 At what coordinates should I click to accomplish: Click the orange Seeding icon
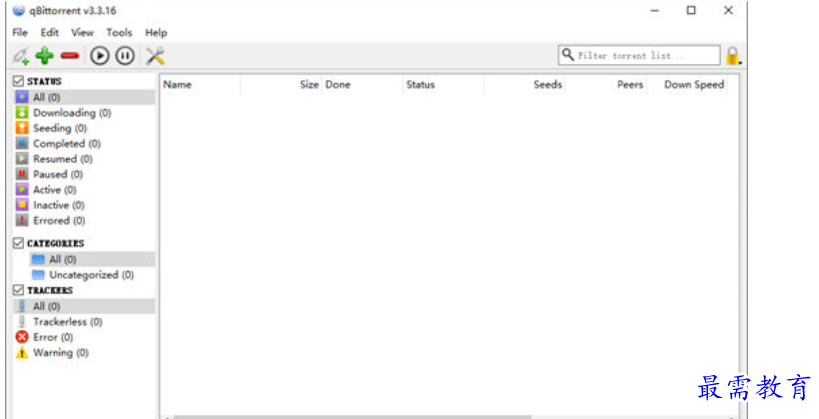pos(22,128)
